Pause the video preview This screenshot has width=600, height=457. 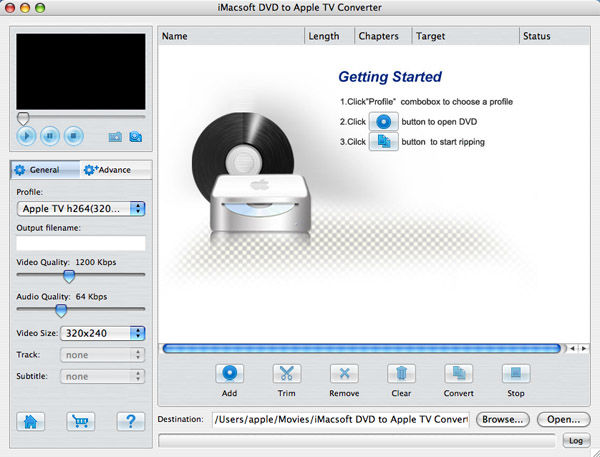coord(50,136)
